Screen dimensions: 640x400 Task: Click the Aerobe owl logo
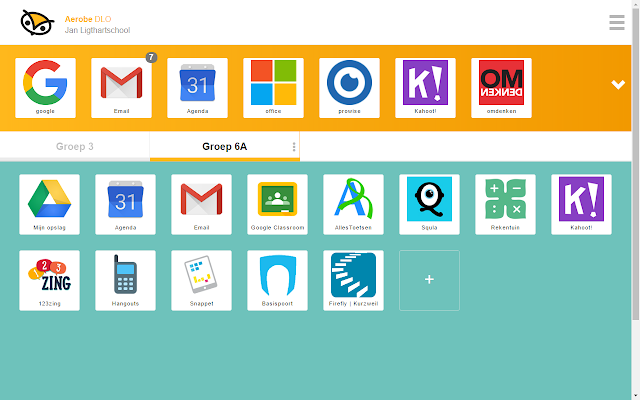pos(37,23)
